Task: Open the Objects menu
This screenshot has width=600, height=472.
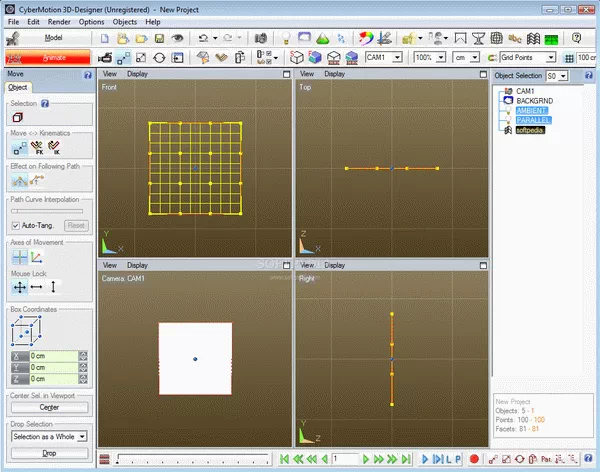Action: tap(125, 21)
